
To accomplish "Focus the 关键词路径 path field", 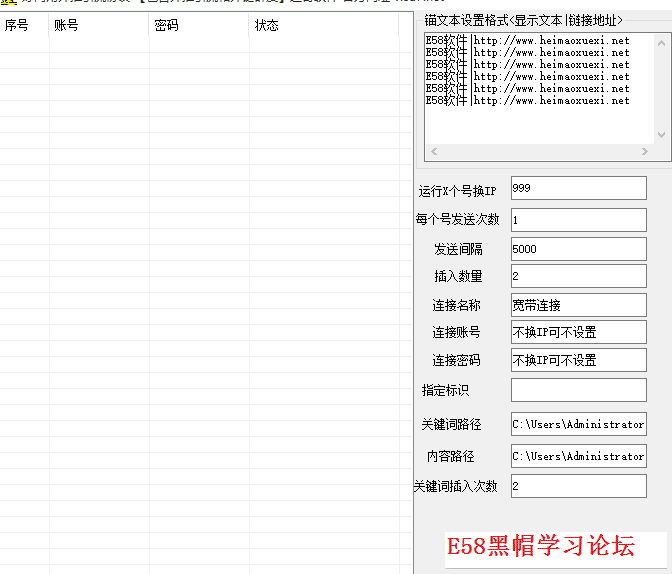I will coord(577,424).
